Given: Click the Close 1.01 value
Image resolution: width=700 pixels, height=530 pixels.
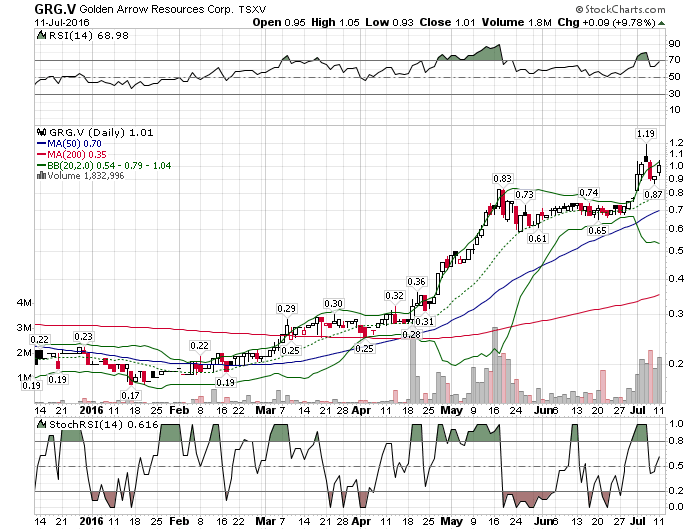Looking at the screenshot, I should coord(447,22).
